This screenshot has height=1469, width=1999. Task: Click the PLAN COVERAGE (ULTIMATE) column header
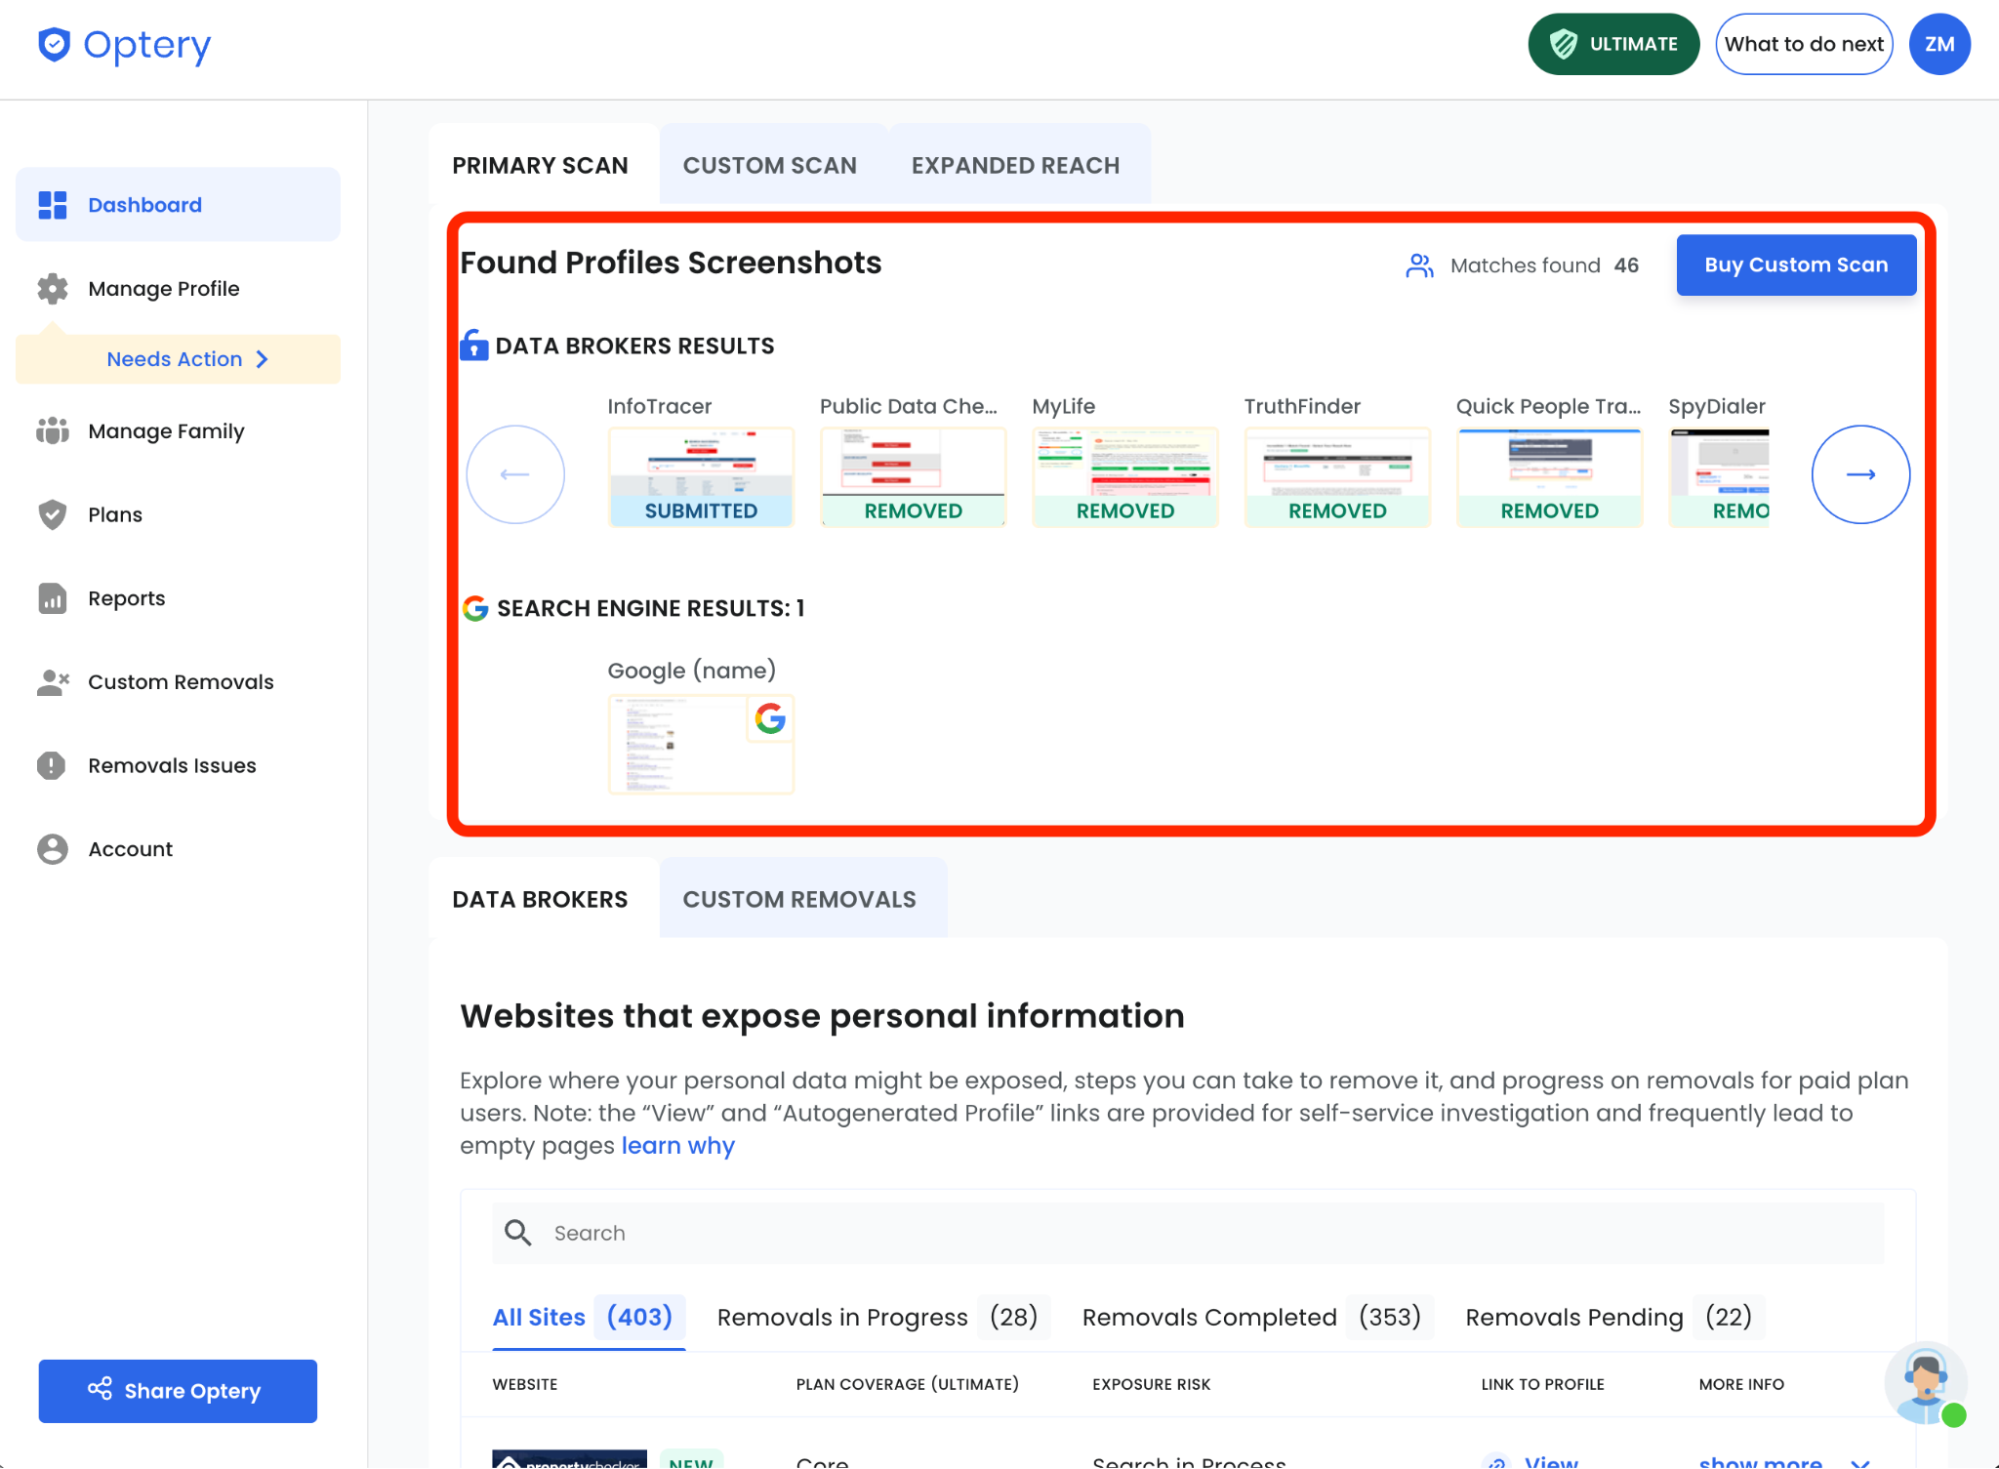click(907, 1384)
